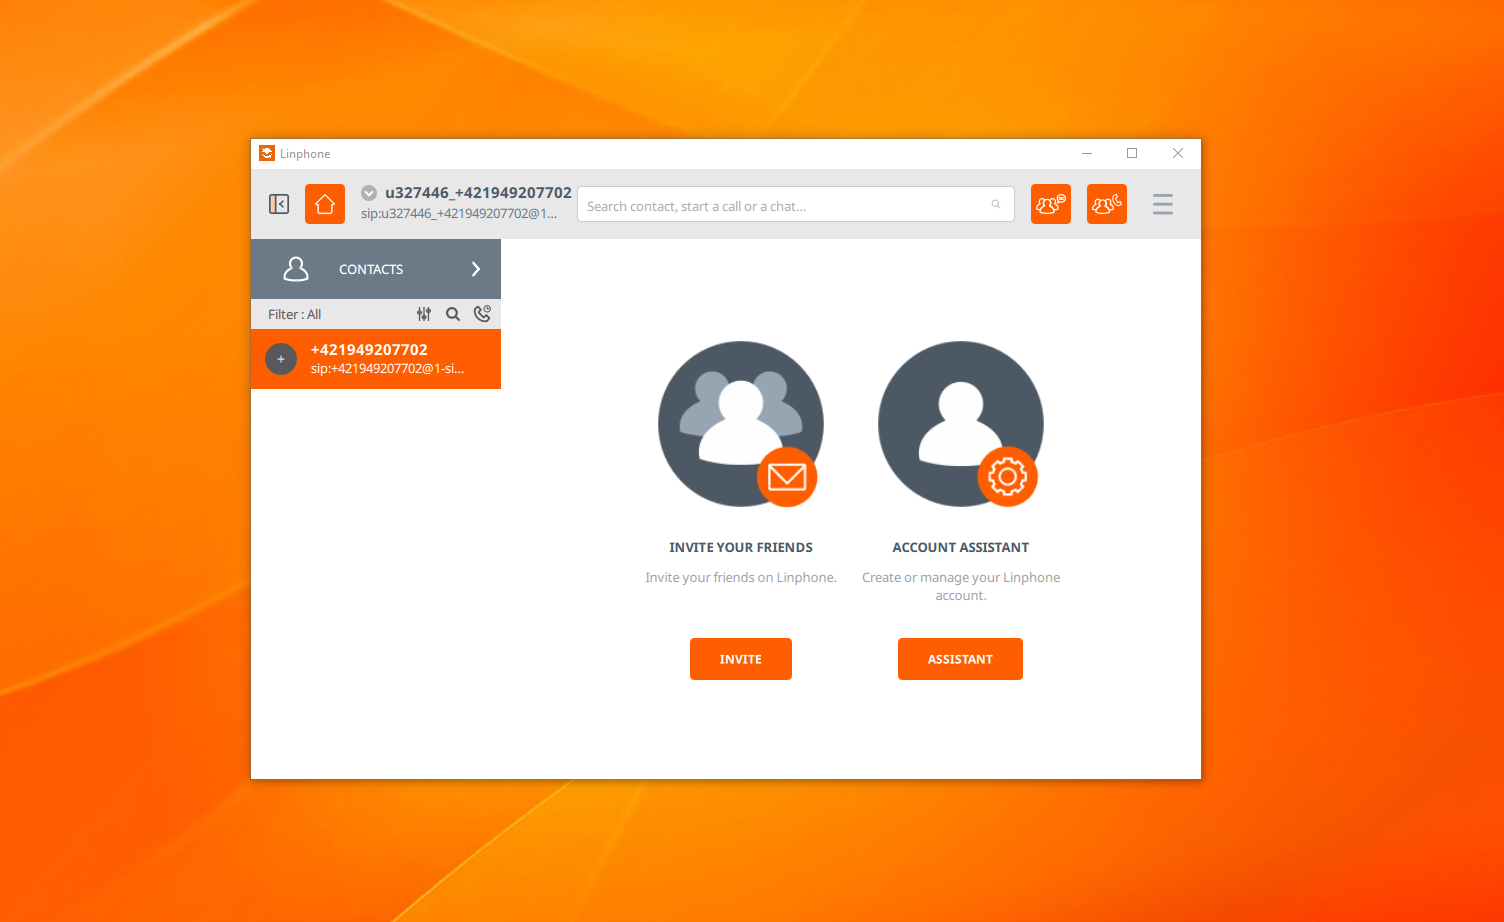Open the hamburger main menu
The width and height of the screenshot is (1504, 922).
coord(1162,204)
